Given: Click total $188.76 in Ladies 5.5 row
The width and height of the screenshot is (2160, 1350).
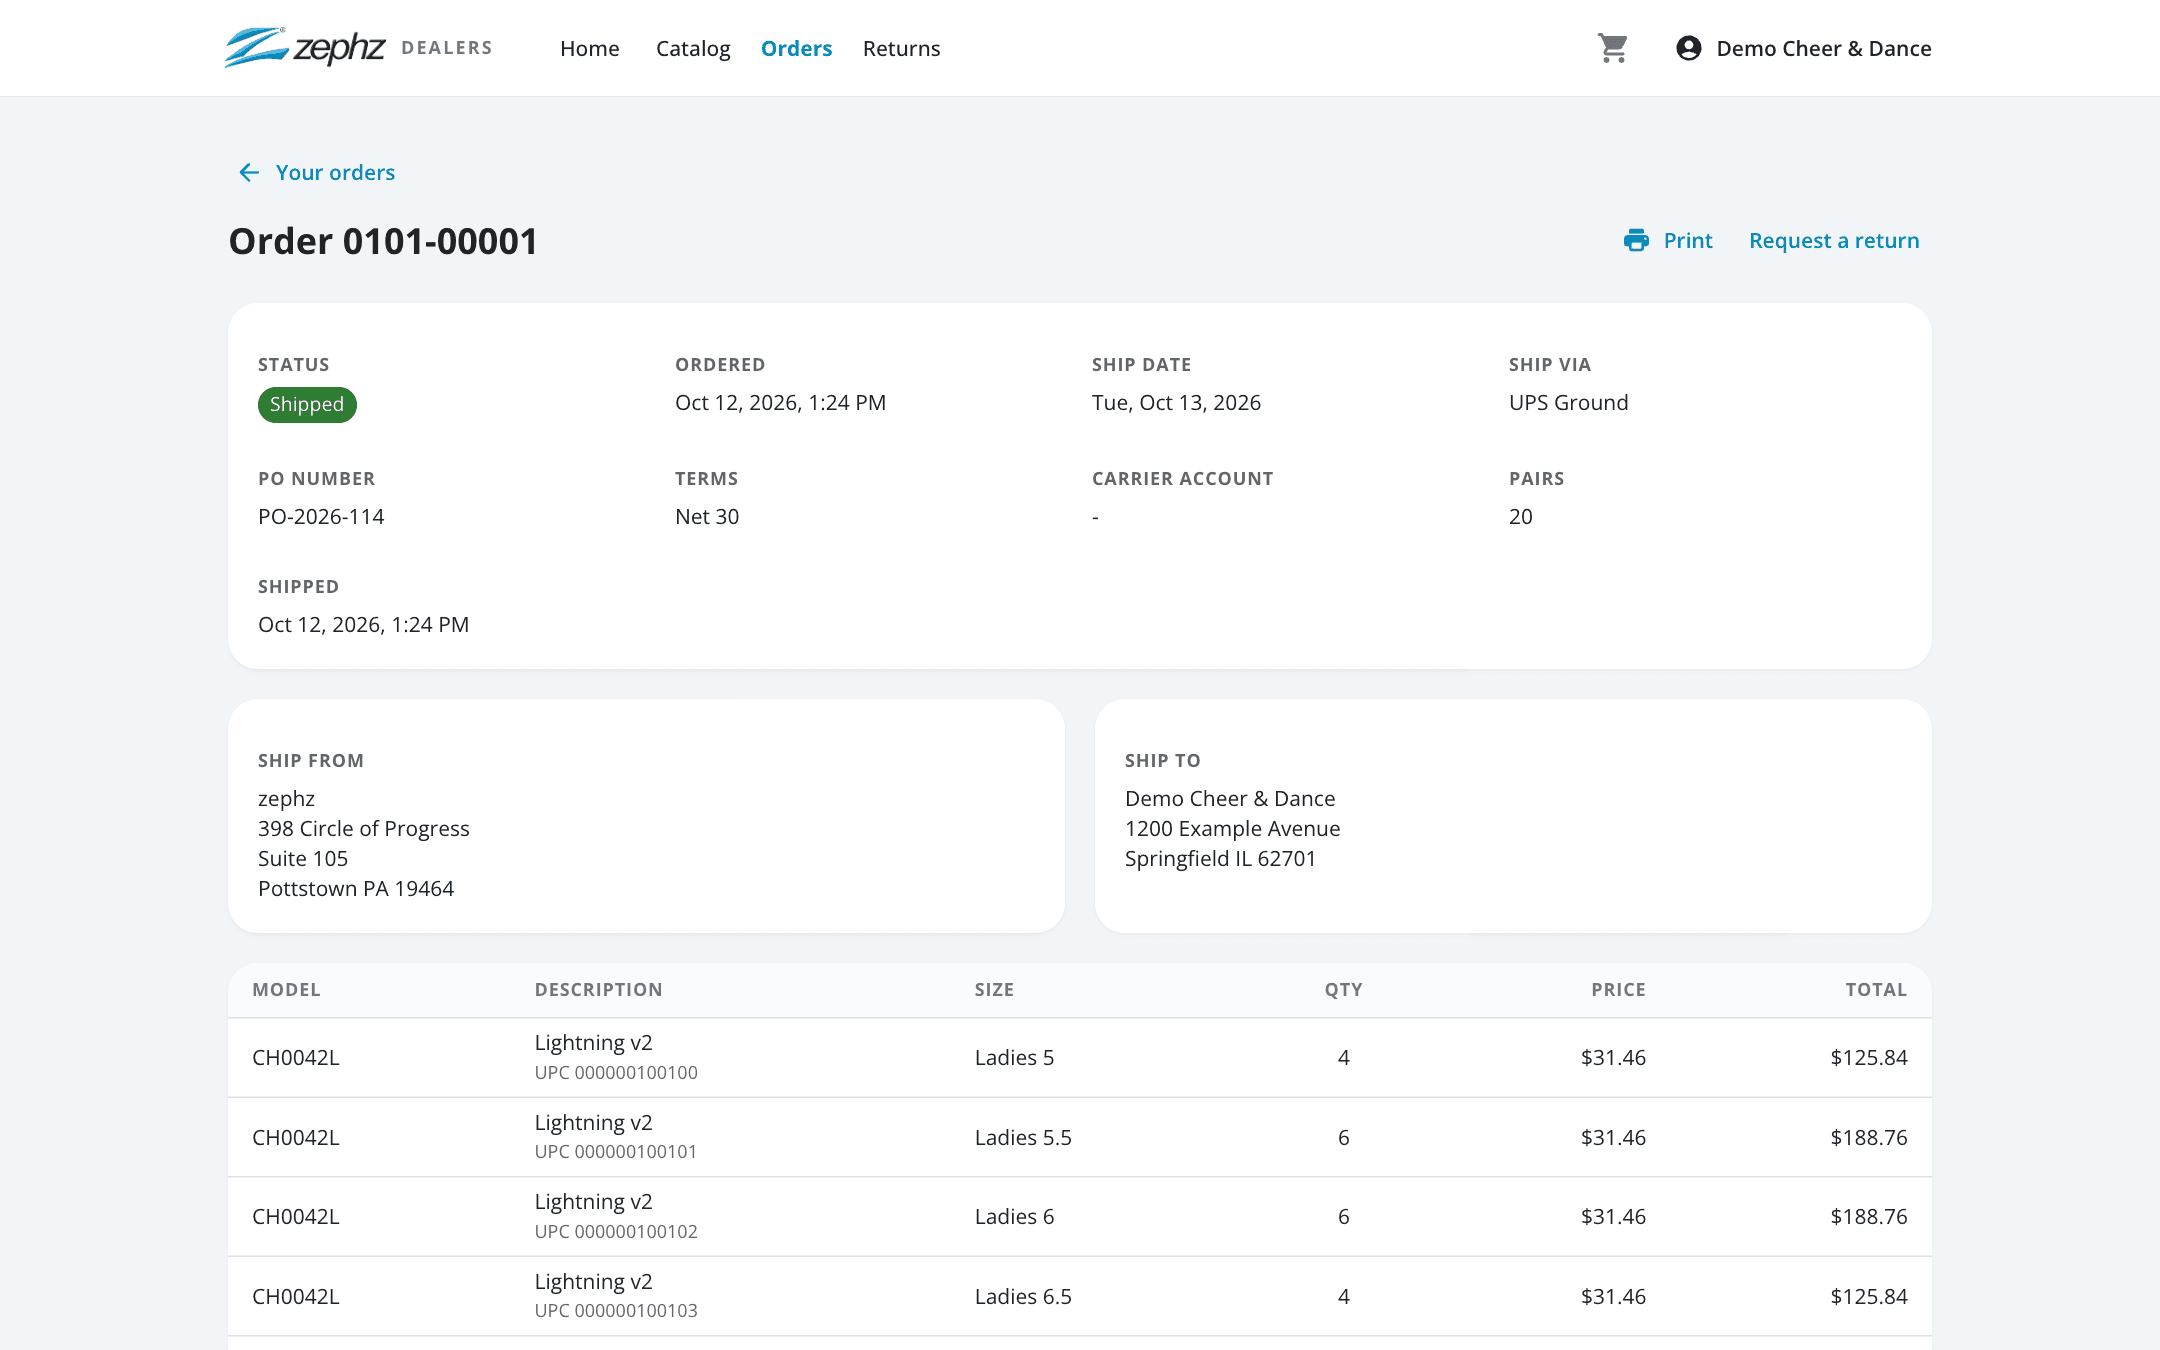Looking at the screenshot, I should [1869, 1137].
